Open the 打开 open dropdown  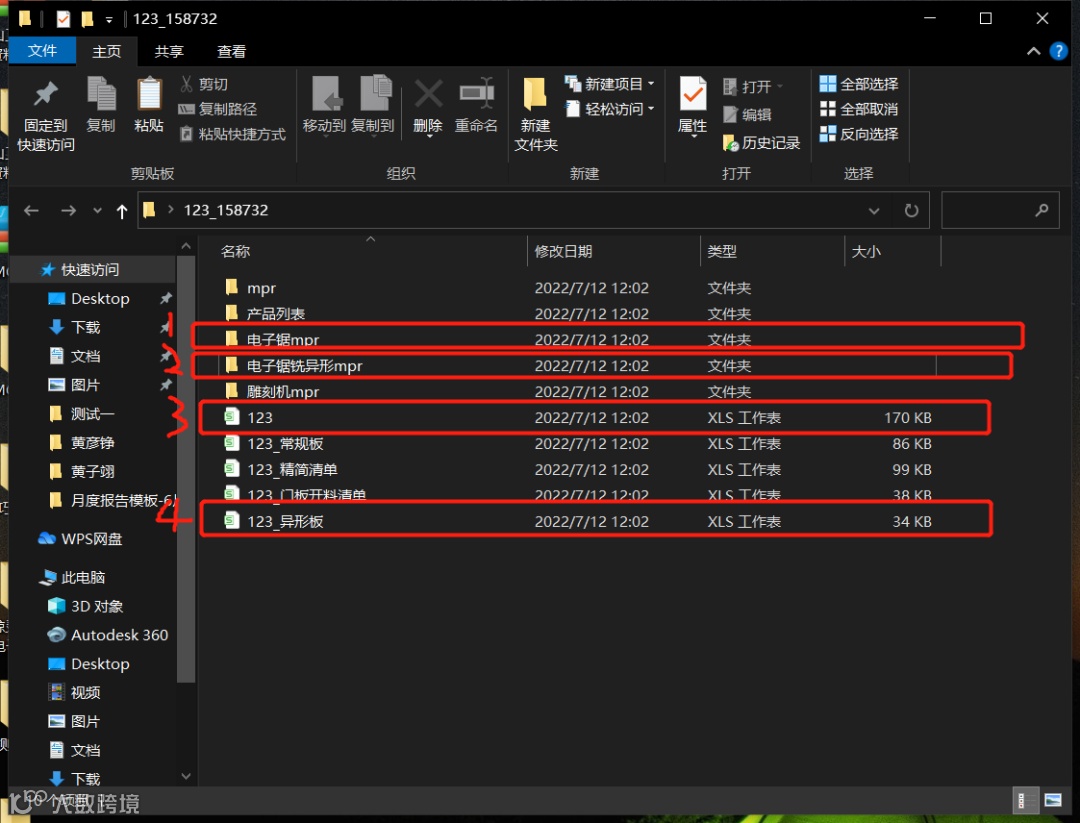[753, 87]
